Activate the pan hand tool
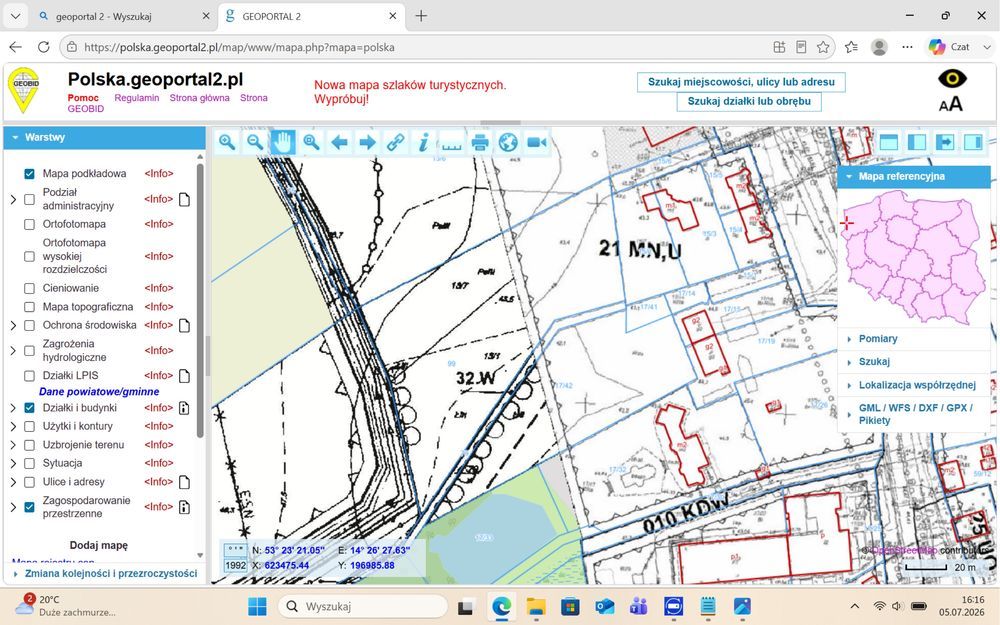Image resolution: width=1000 pixels, height=625 pixels. [x=283, y=142]
